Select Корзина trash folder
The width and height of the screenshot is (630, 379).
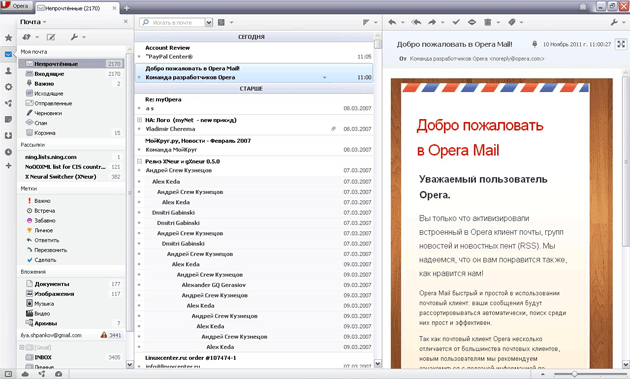point(71,133)
